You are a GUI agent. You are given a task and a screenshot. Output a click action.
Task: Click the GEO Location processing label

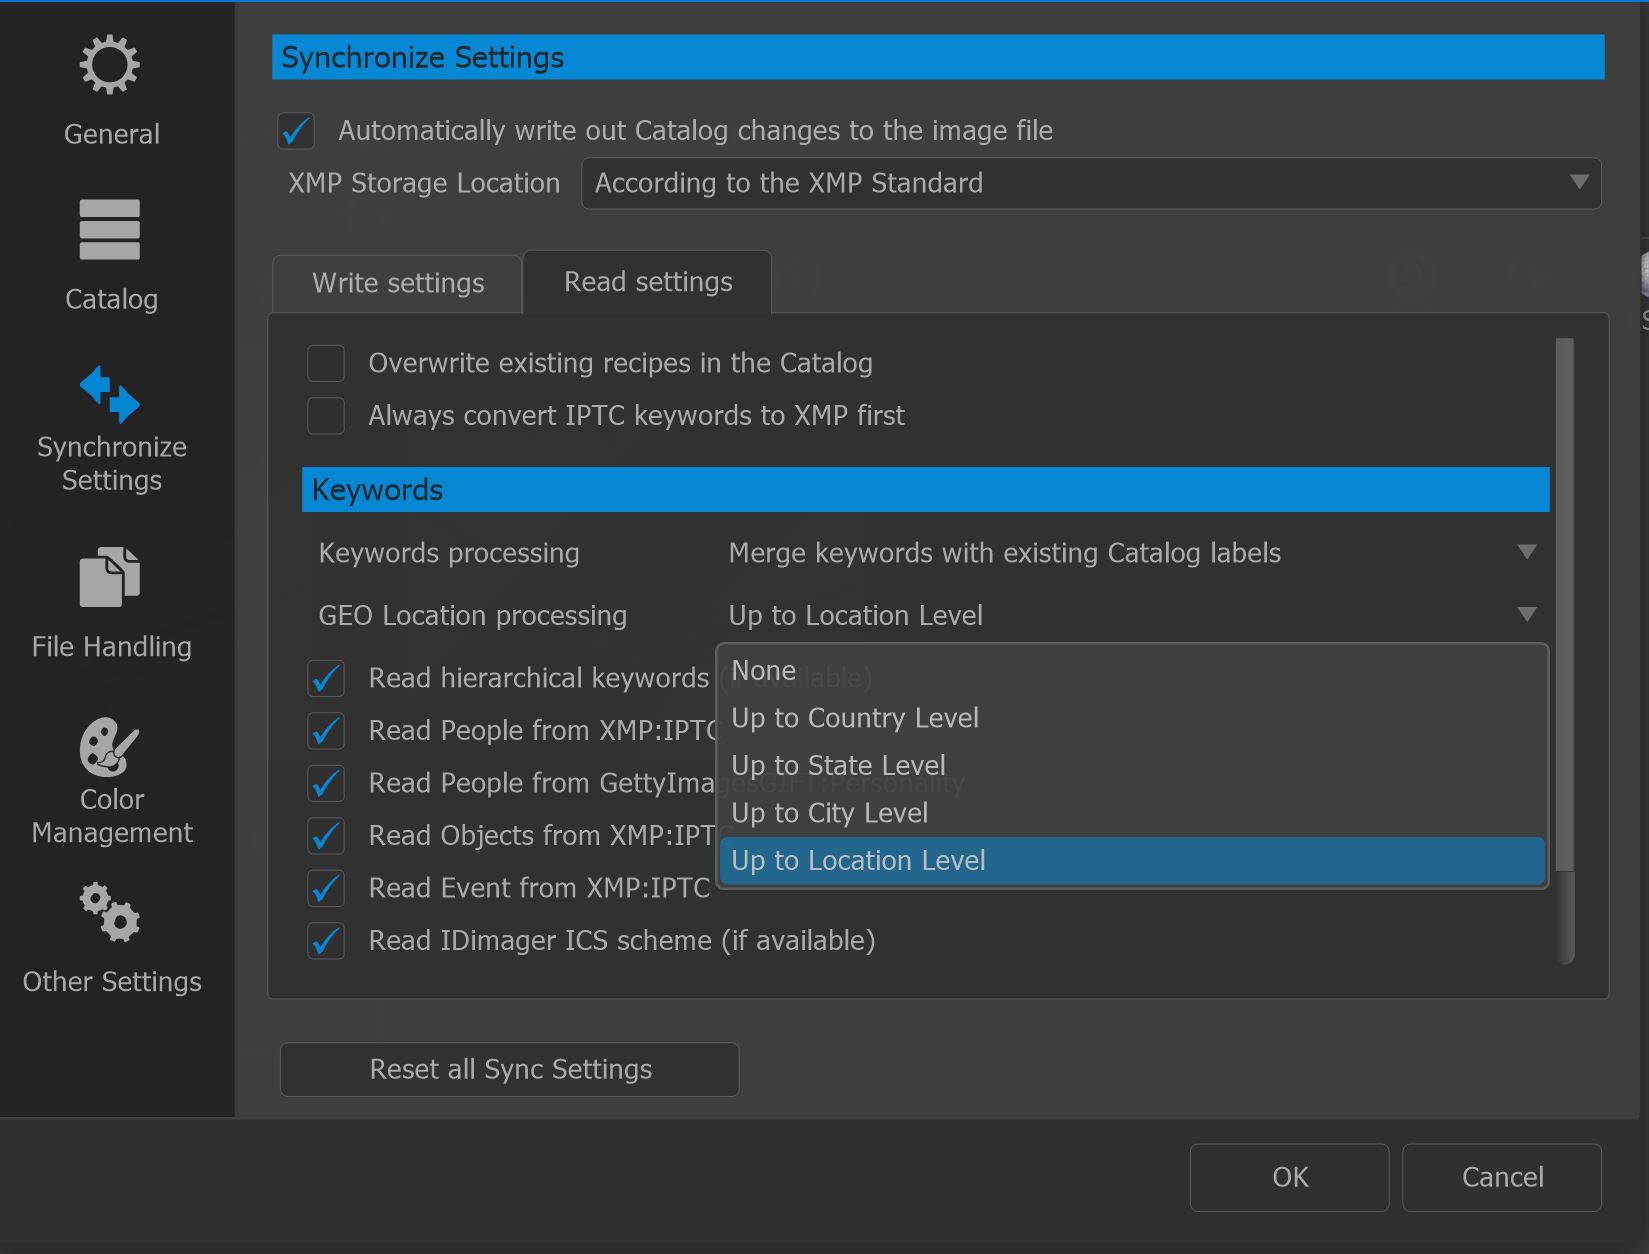[x=473, y=616]
